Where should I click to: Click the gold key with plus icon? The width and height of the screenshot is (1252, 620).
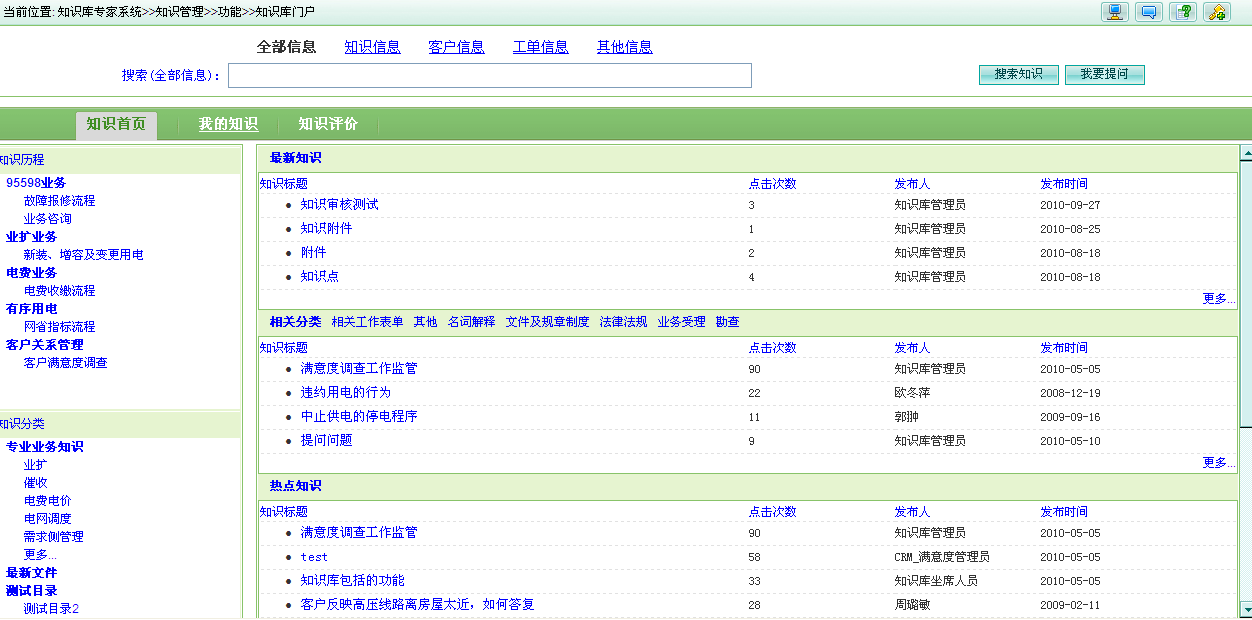pyautogui.click(x=1217, y=12)
